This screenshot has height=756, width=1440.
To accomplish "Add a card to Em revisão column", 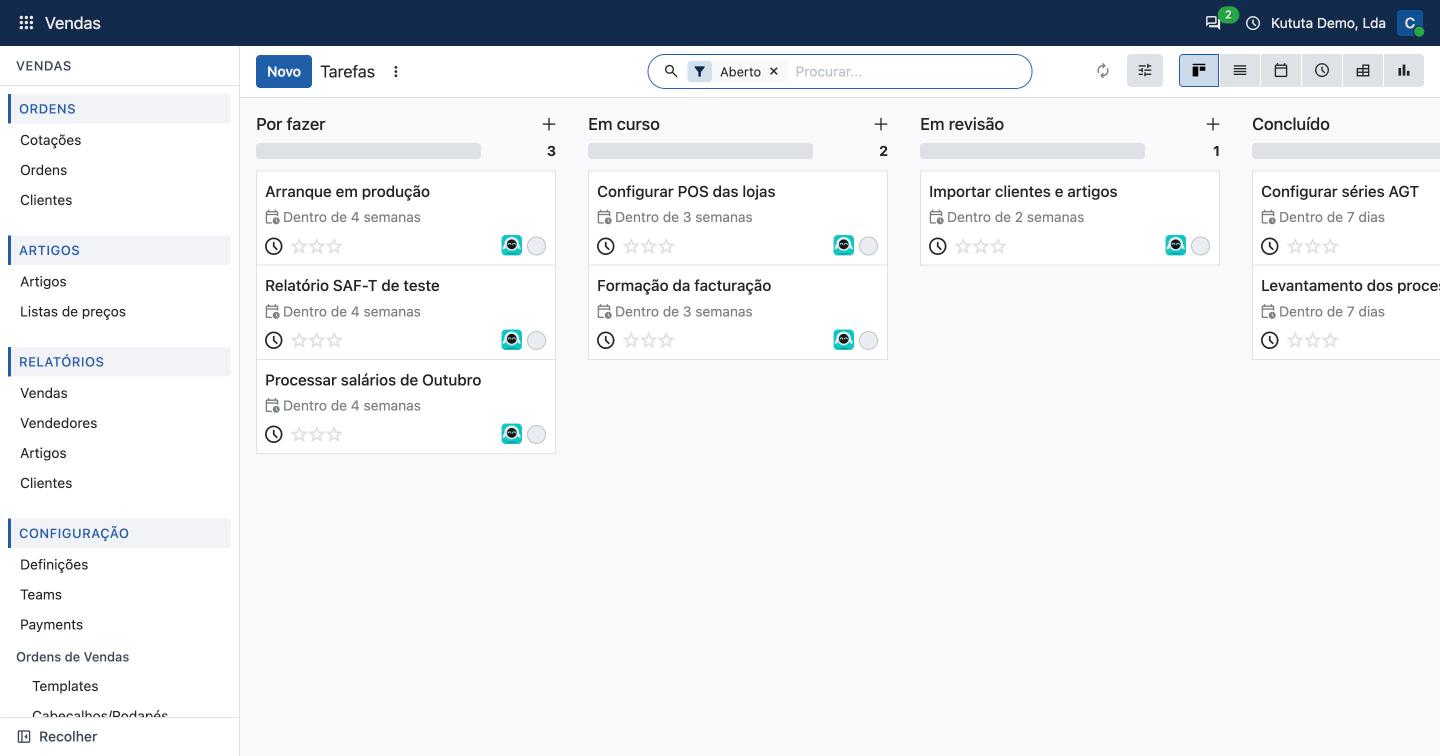I will 1213,124.
